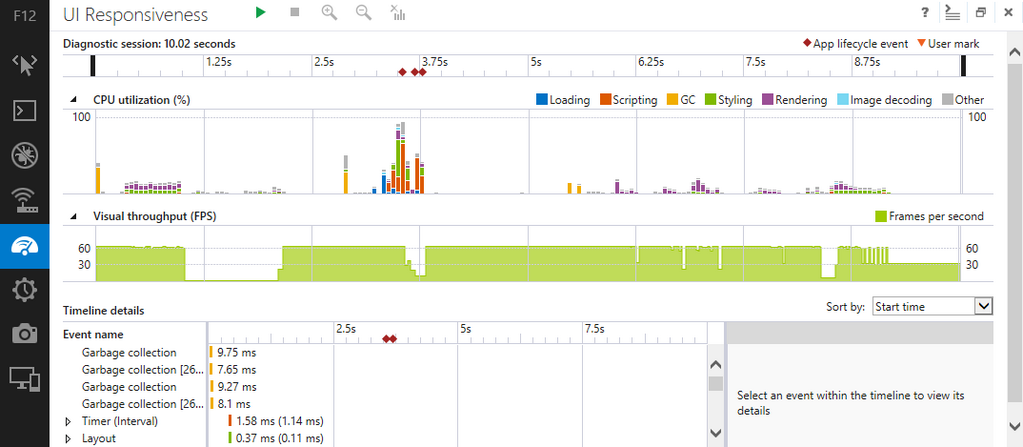Click the User mark legend label
This screenshot has height=447, width=1023.
click(954, 44)
